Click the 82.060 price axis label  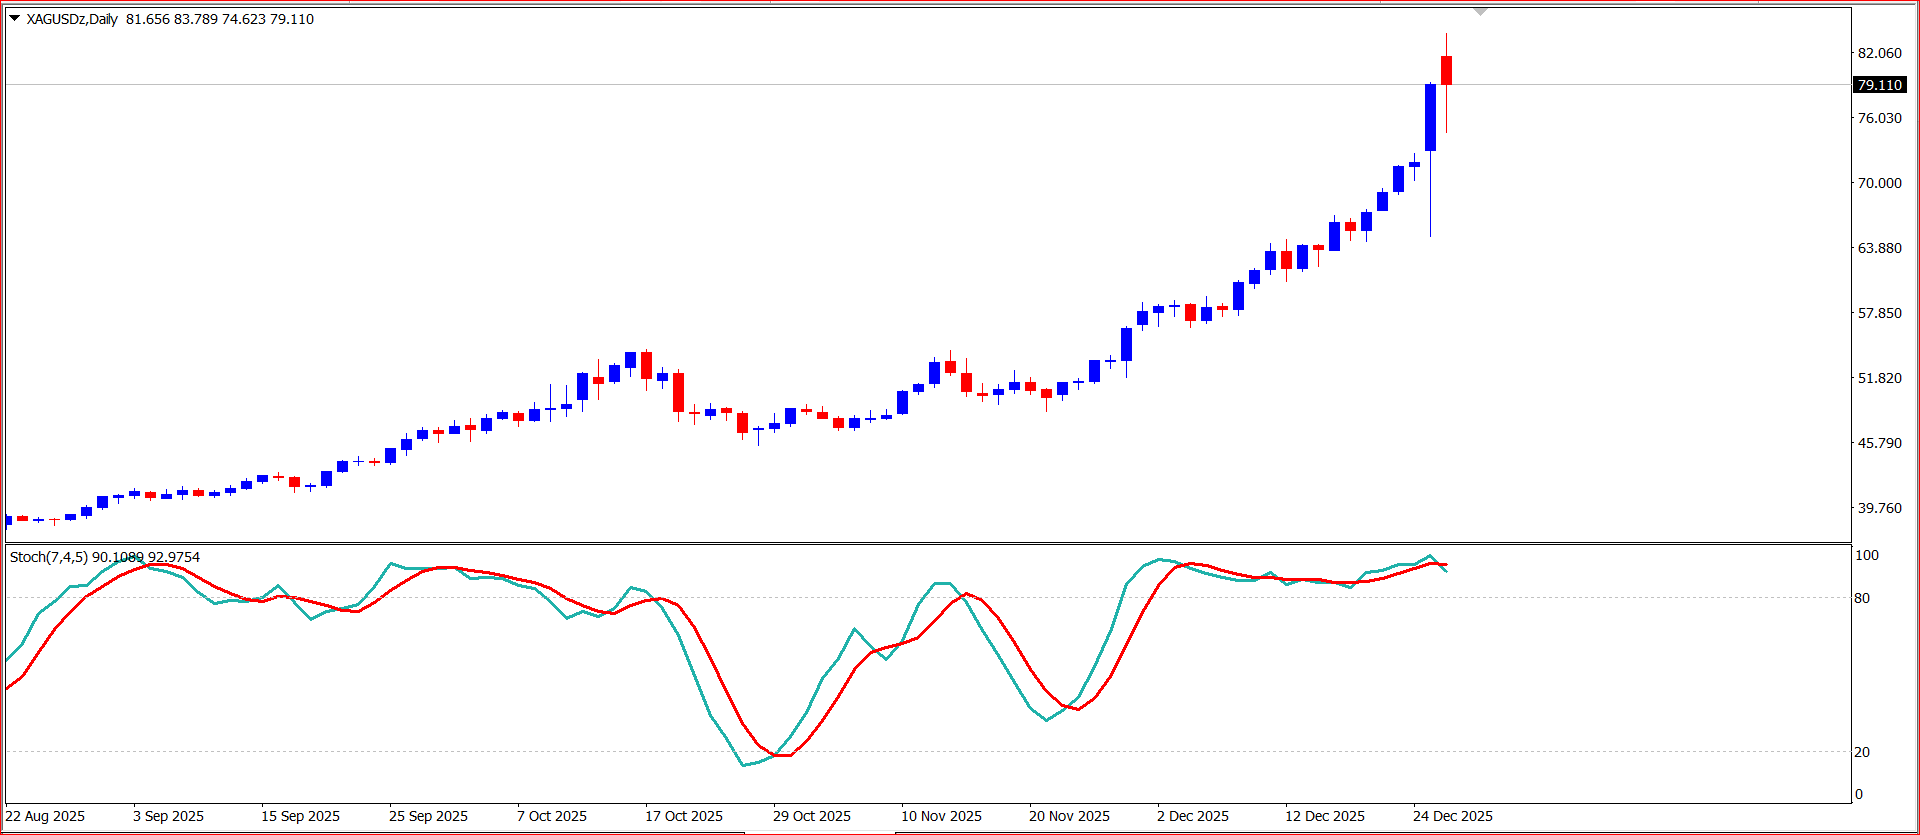tap(1879, 53)
